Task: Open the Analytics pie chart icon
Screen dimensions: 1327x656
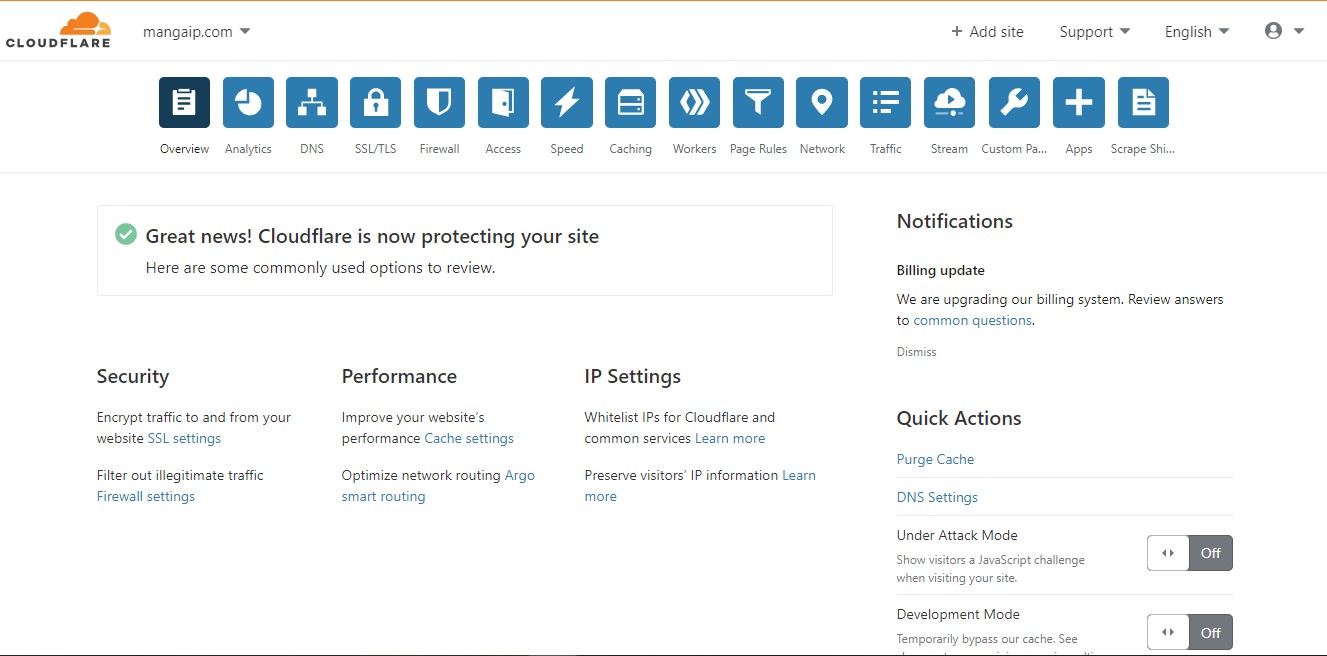Action: pos(248,102)
